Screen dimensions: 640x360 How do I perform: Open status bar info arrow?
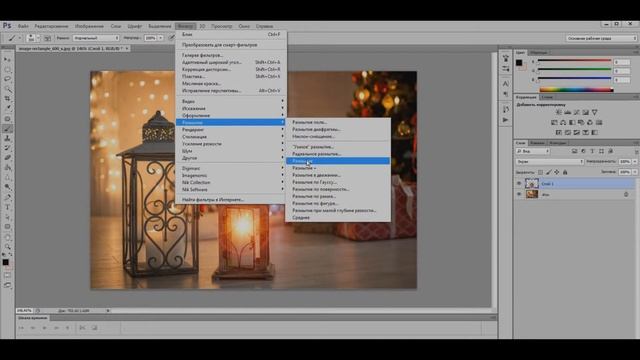click(x=108, y=311)
